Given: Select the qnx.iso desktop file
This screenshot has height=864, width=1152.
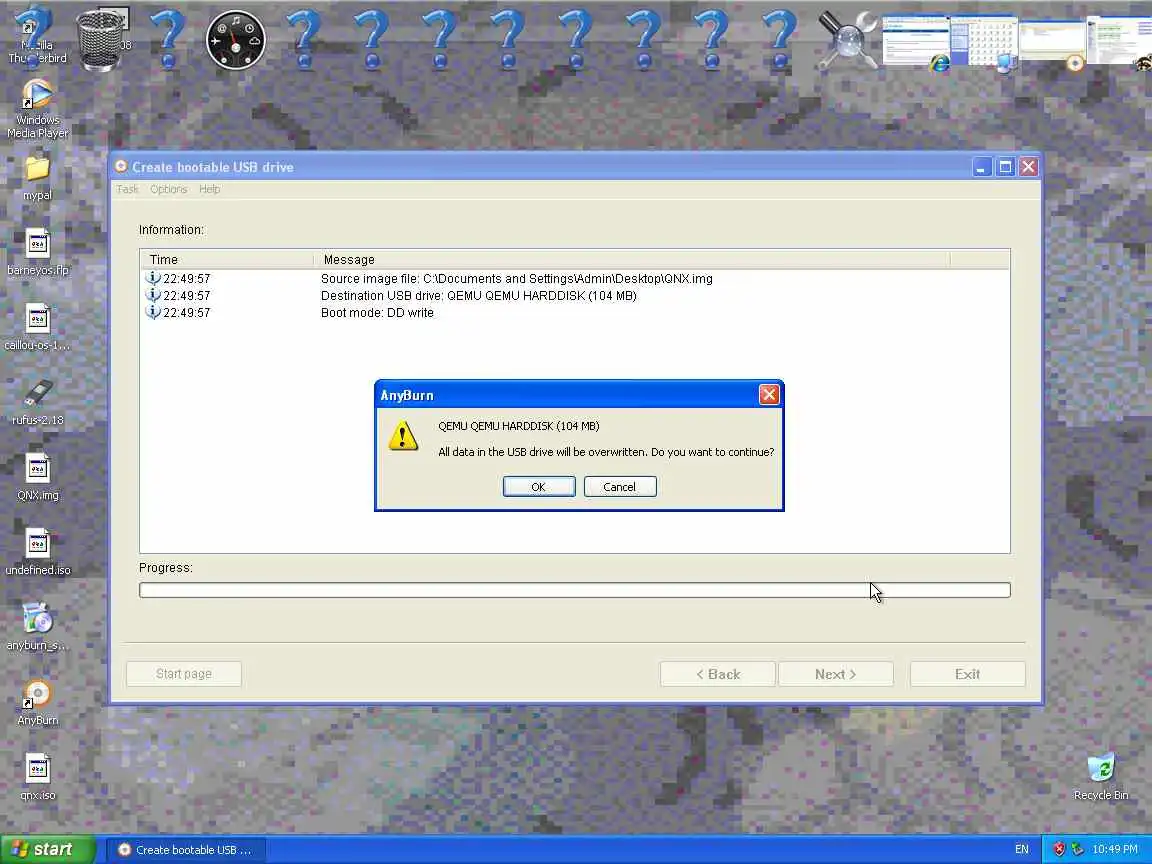Looking at the screenshot, I should pos(37,777).
